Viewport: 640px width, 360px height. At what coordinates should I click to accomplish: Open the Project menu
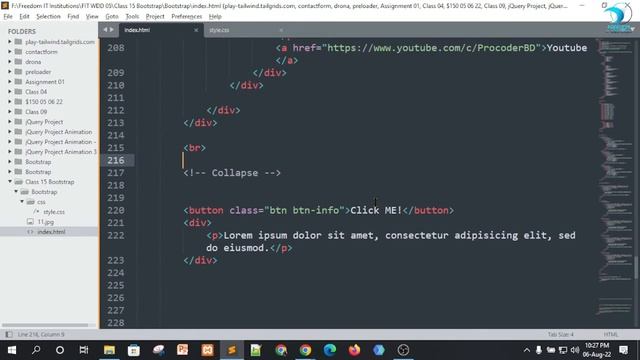point(155,16)
